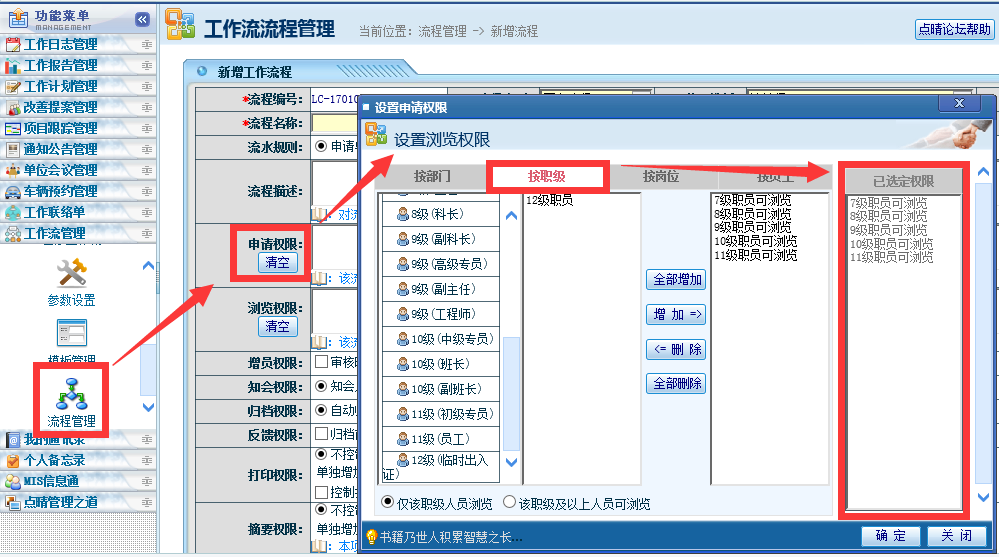Open 点睛论坛帮助 link
Screen dimensions: 999x557
click(x=954, y=29)
